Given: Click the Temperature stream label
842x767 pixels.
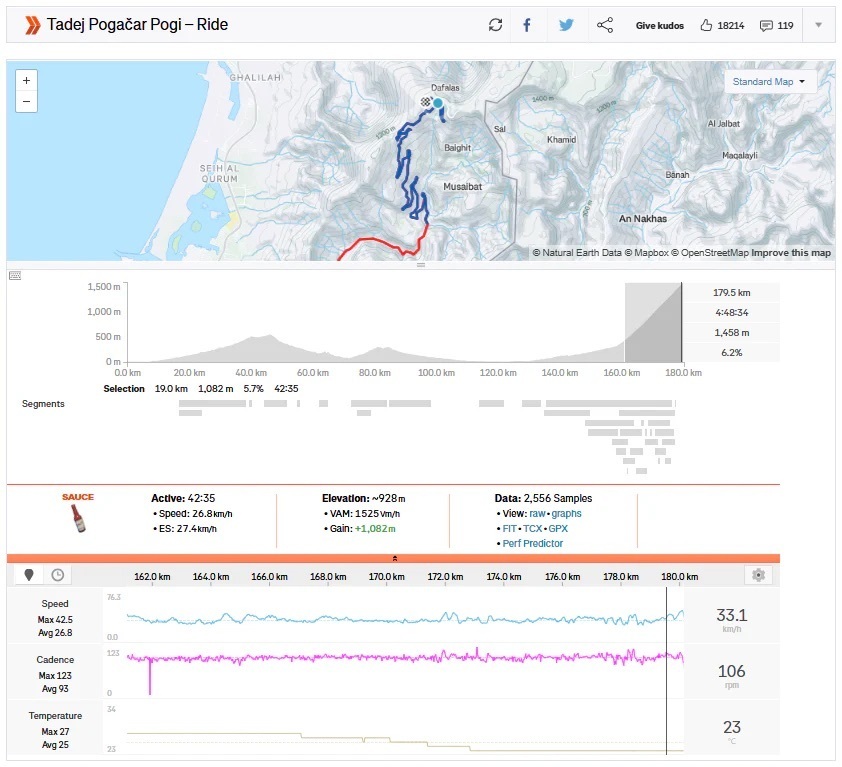Looking at the screenshot, I should [x=55, y=716].
